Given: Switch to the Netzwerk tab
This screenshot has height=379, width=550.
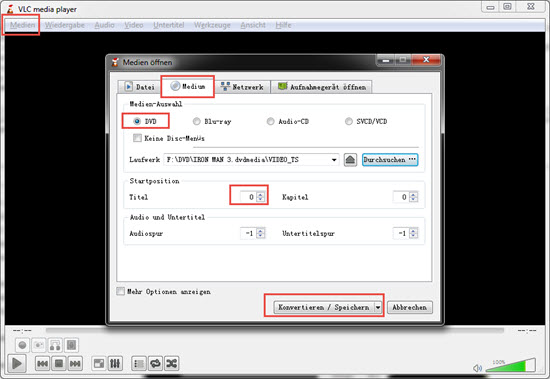Looking at the screenshot, I should point(242,87).
